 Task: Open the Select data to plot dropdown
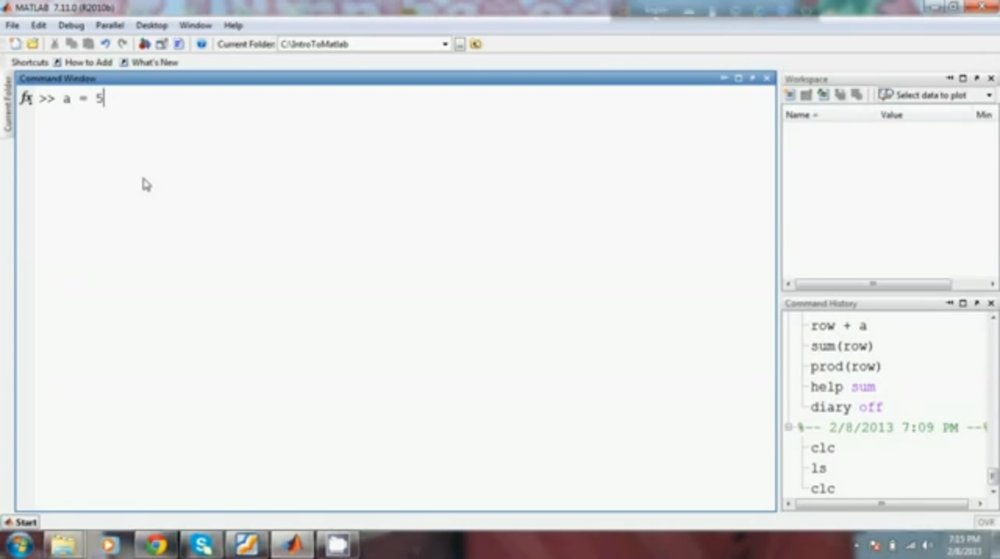click(x=936, y=95)
